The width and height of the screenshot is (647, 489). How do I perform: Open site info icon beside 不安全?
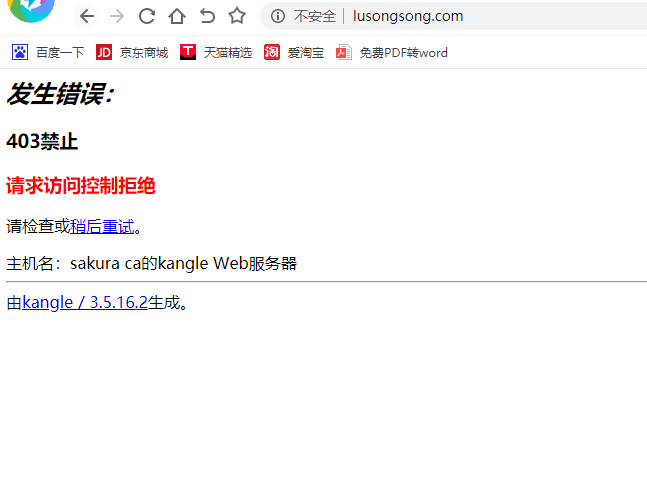(278, 16)
